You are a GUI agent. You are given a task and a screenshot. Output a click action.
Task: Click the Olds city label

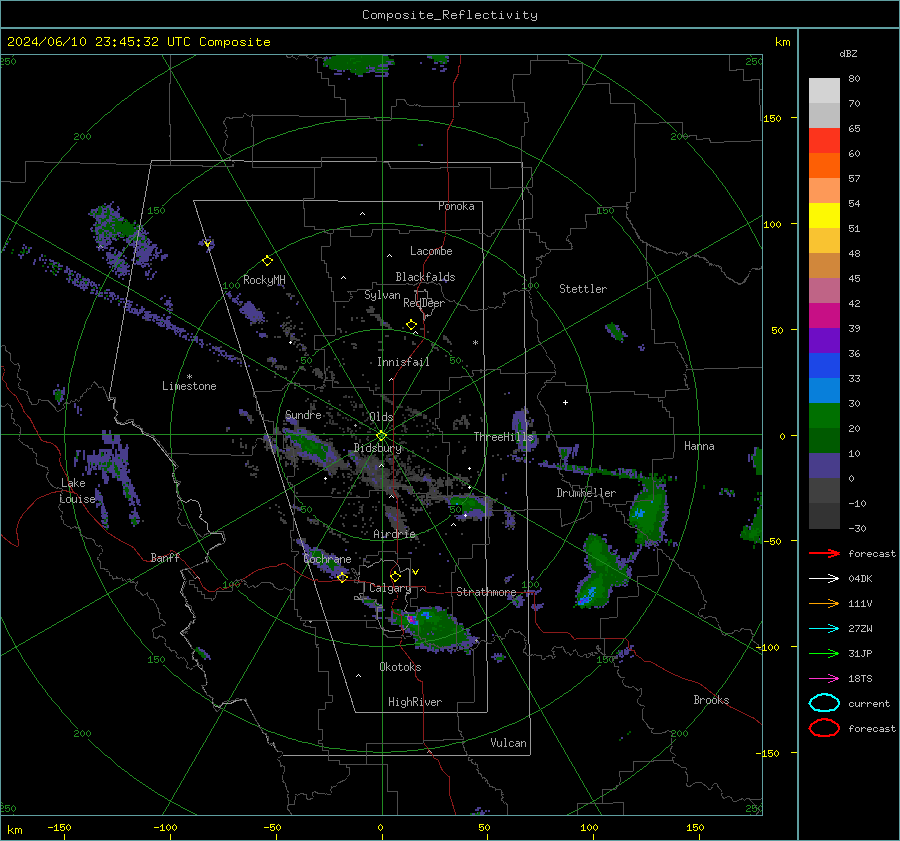tap(381, 417)
